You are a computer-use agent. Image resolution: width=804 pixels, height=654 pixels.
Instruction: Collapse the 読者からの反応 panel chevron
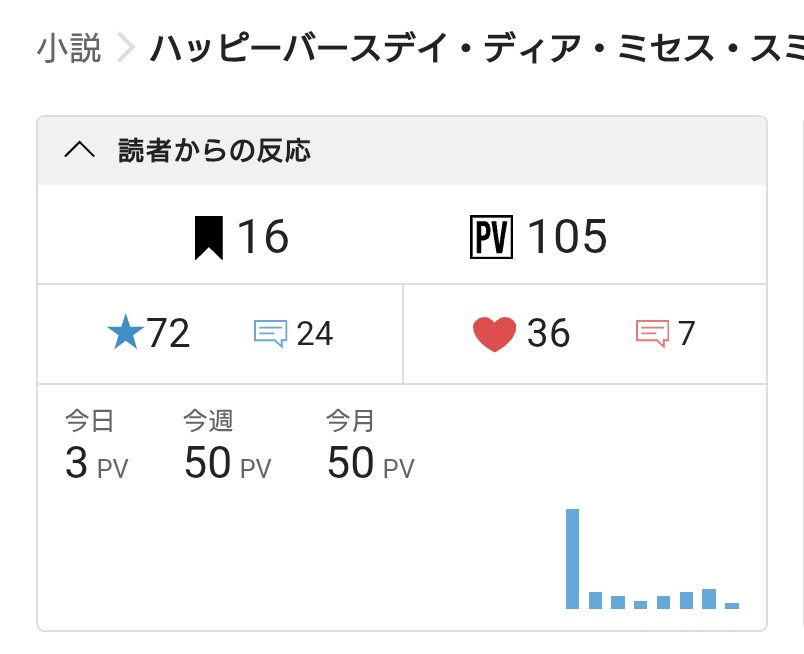pyautogui.click(x=80, y=151)
